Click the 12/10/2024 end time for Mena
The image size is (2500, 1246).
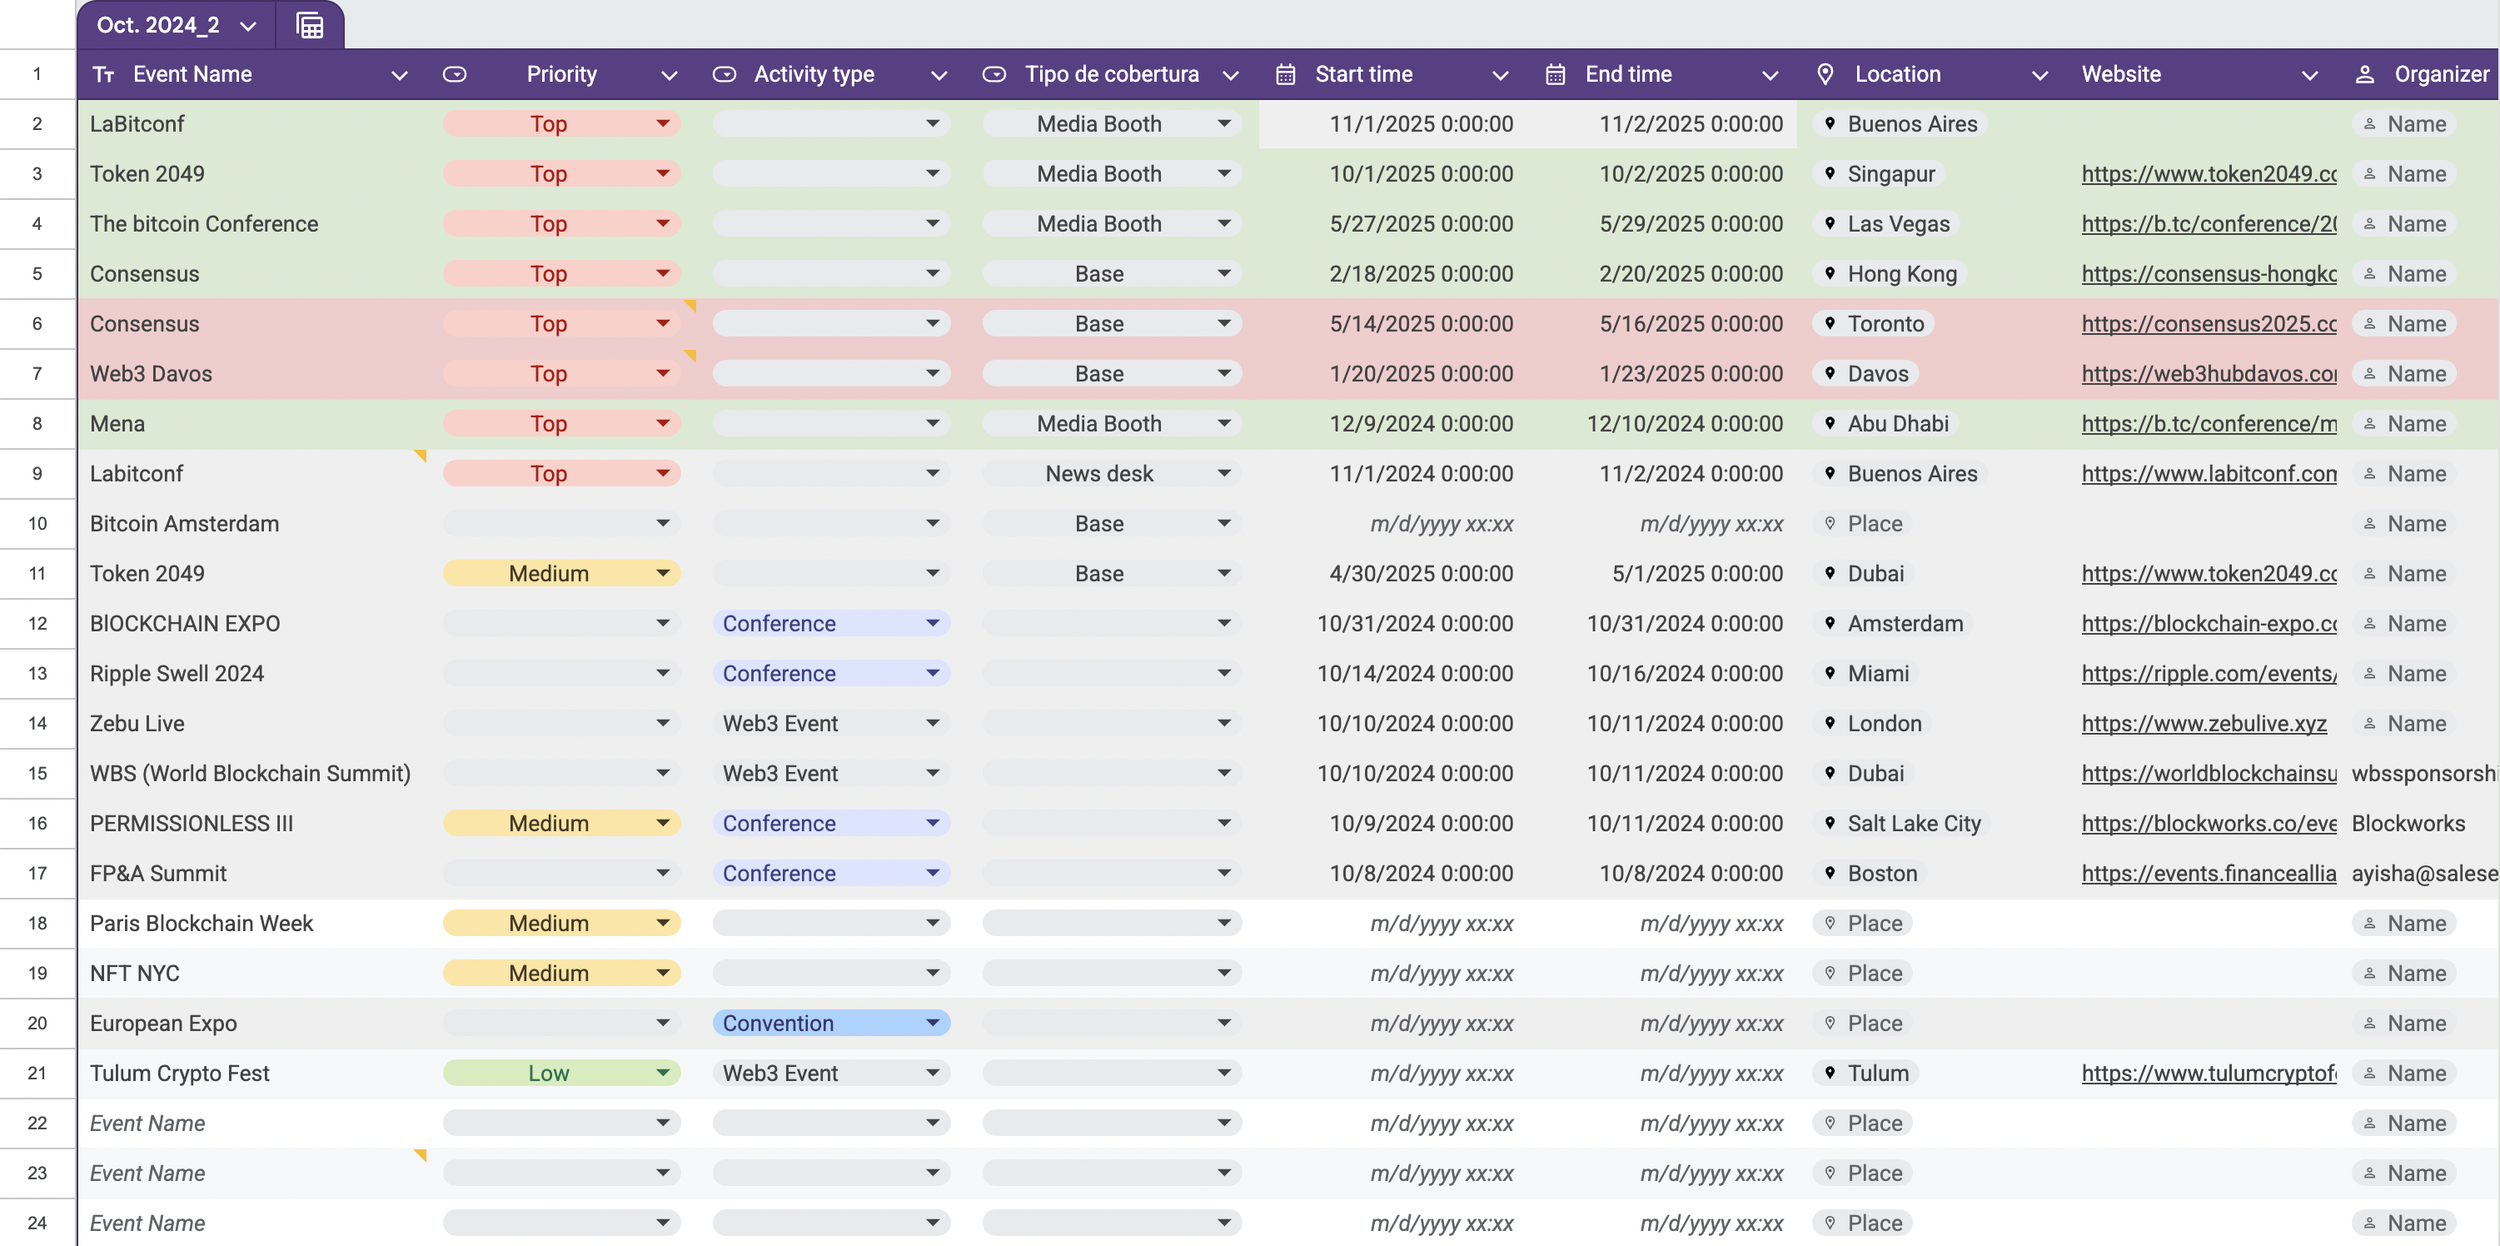click(1663, 424)
